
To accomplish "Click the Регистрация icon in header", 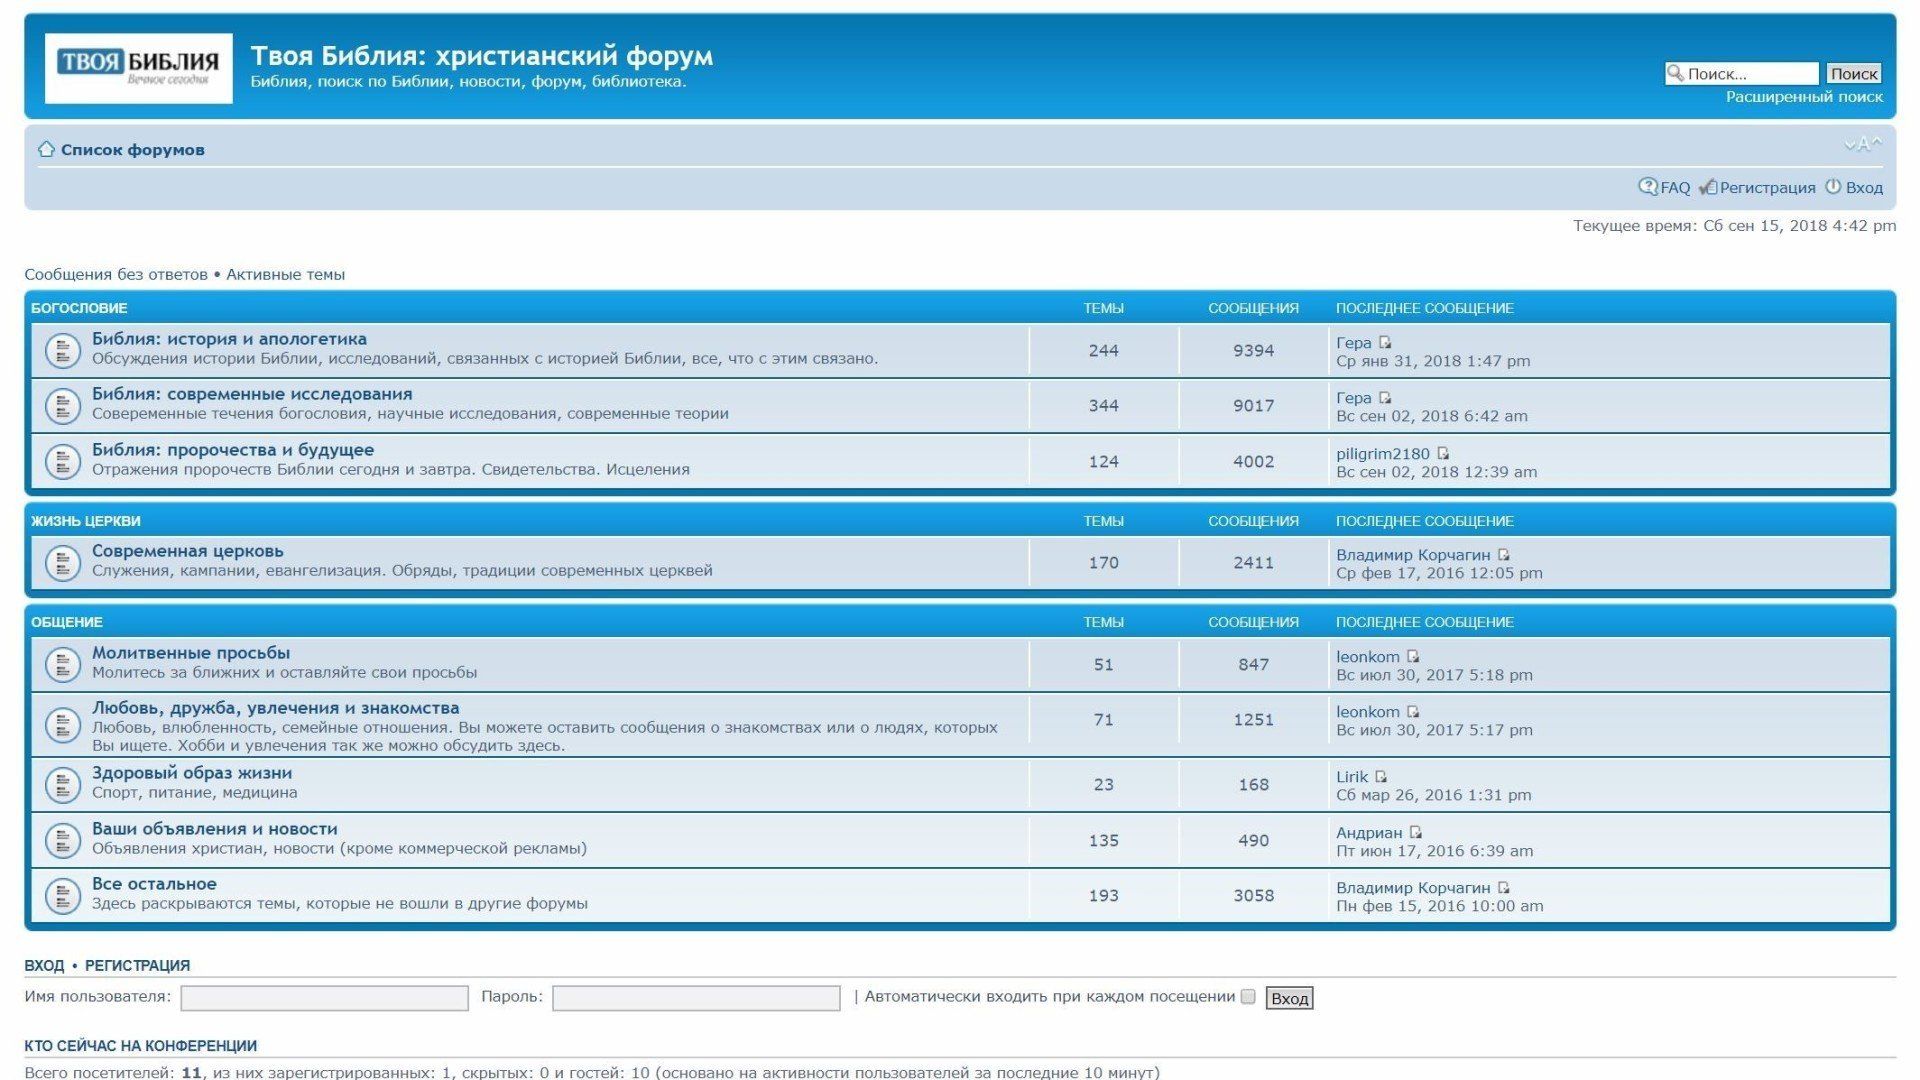I will coord(1708,187).
